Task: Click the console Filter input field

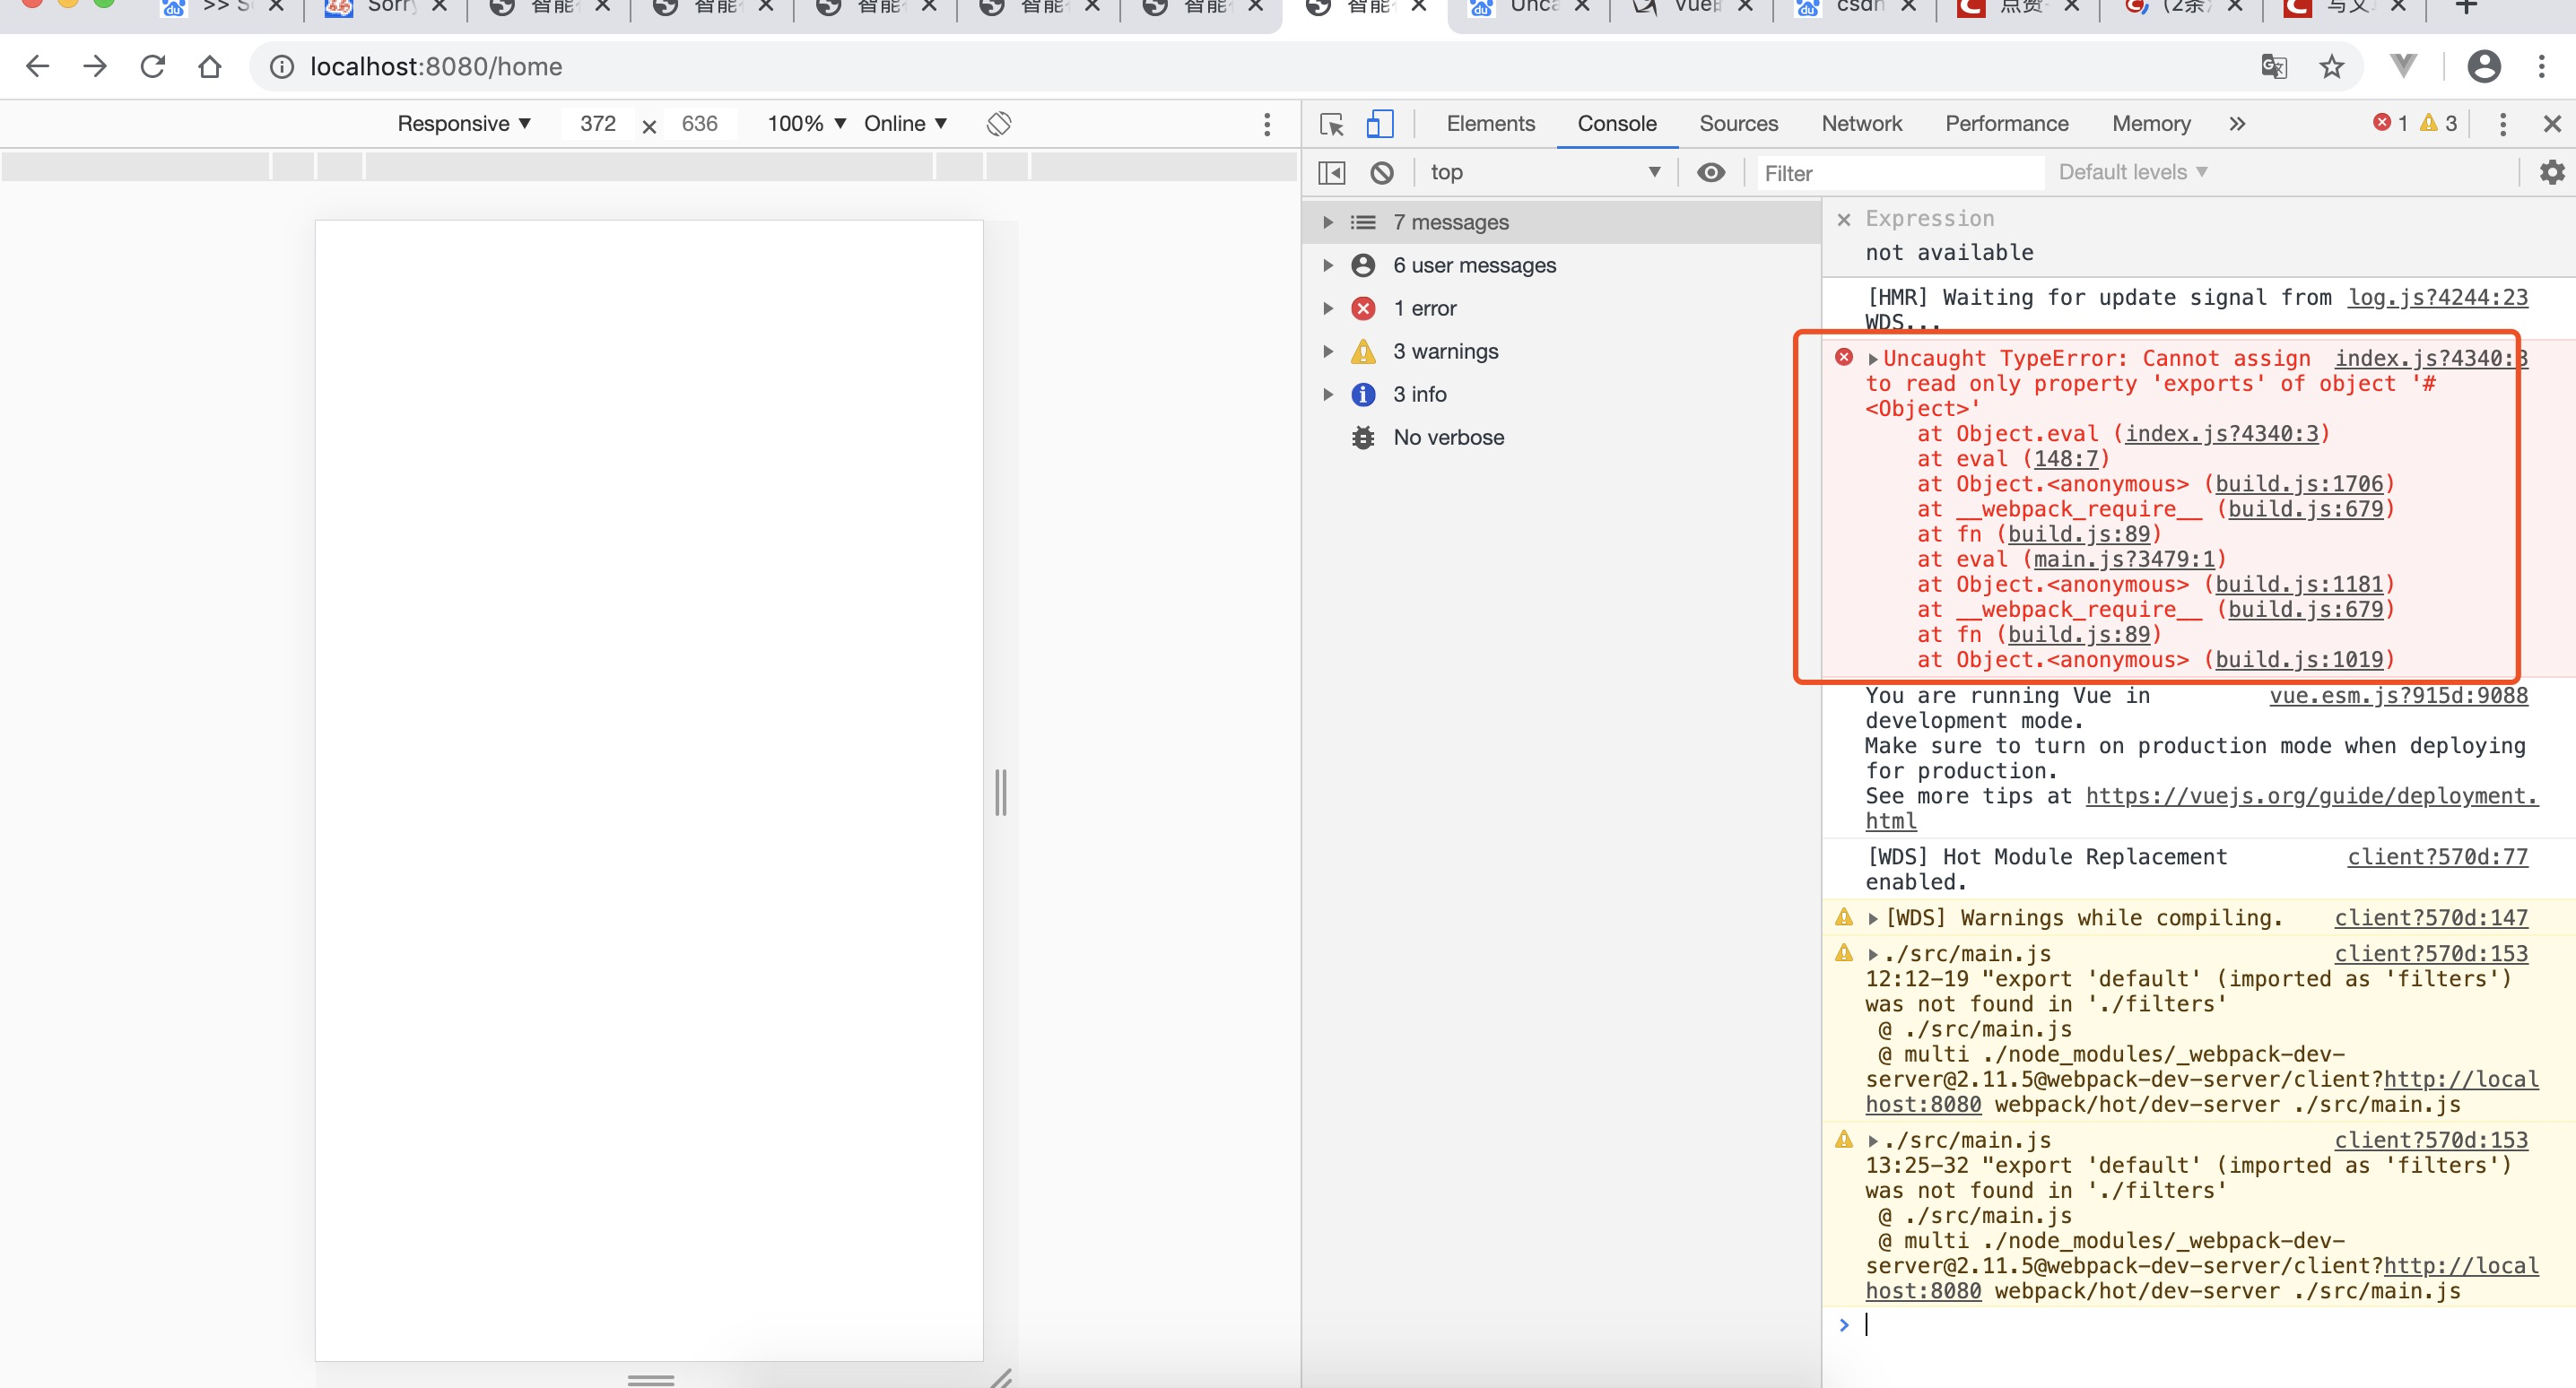Action: point(1900,173)
